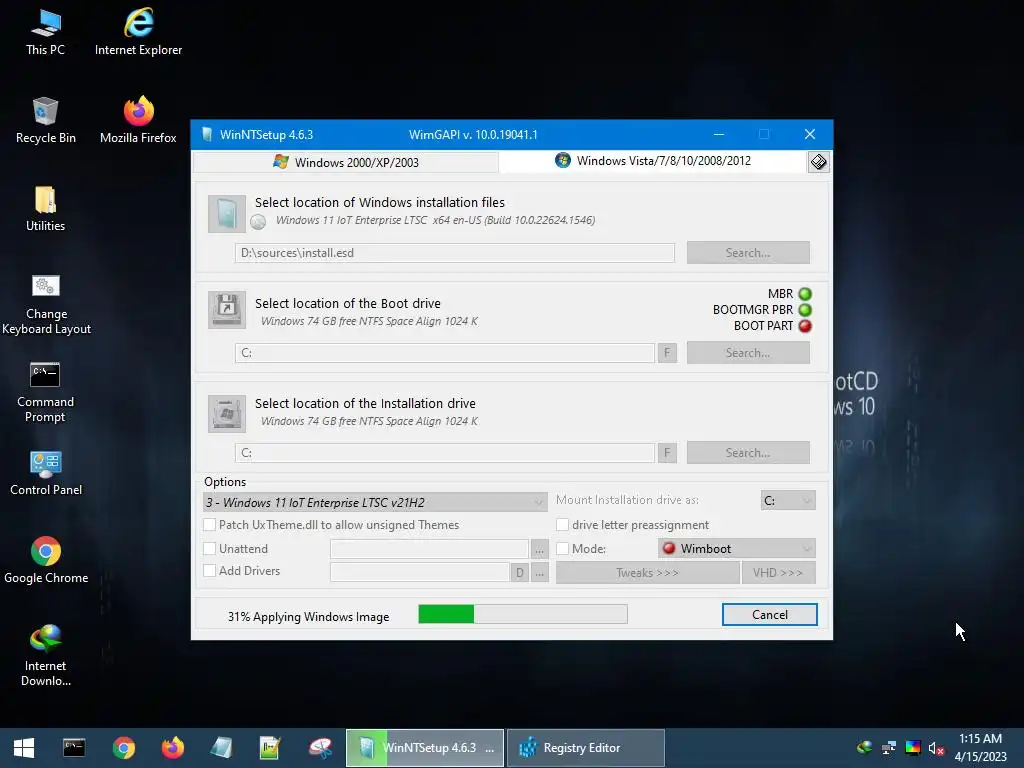Launch Firefox from taskbar

tap(173, 748)
